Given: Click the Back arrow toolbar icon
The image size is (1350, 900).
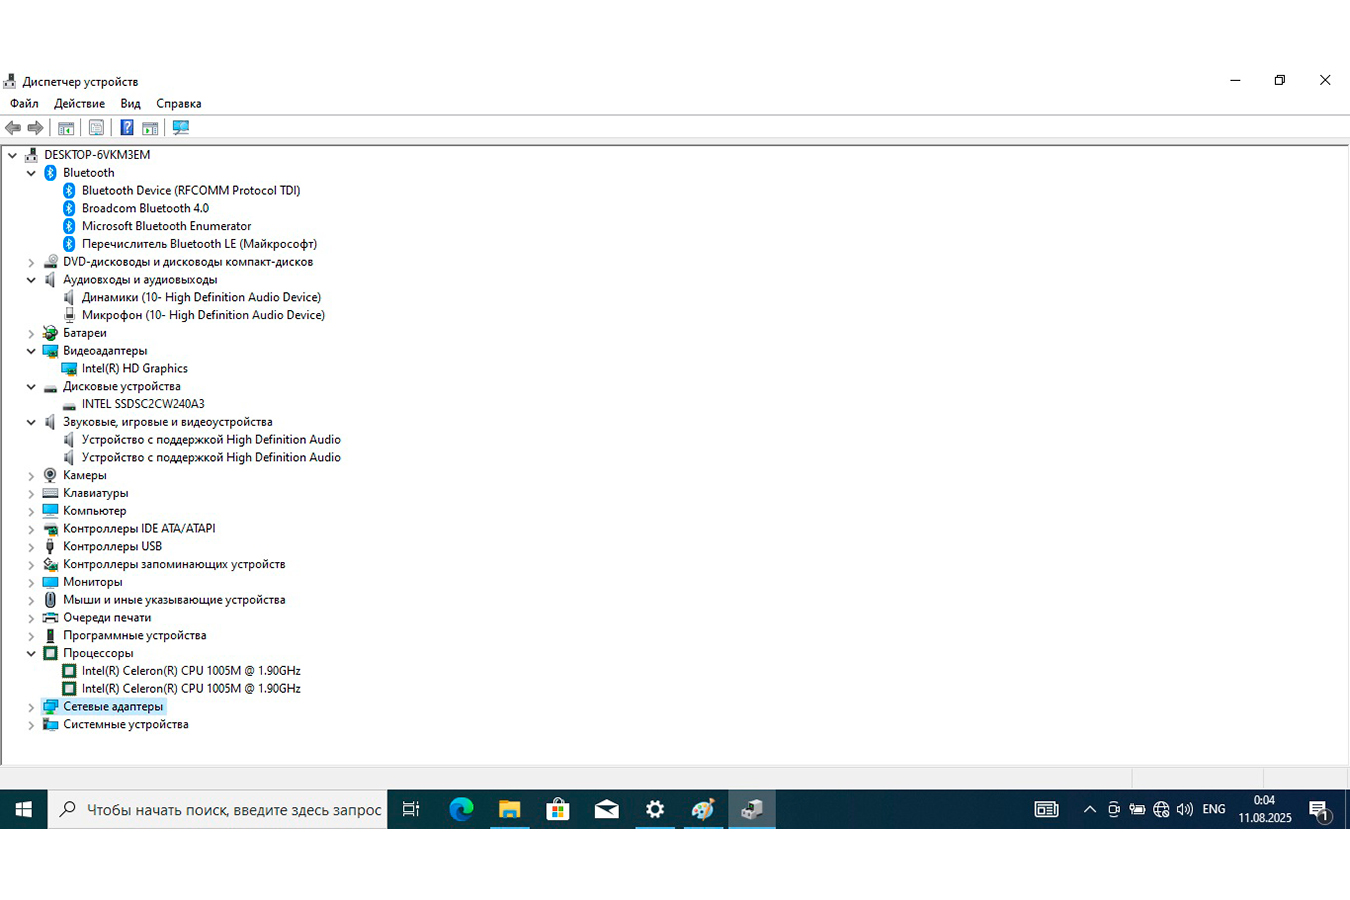Looking at the screenshot, I should pos(13,128).
